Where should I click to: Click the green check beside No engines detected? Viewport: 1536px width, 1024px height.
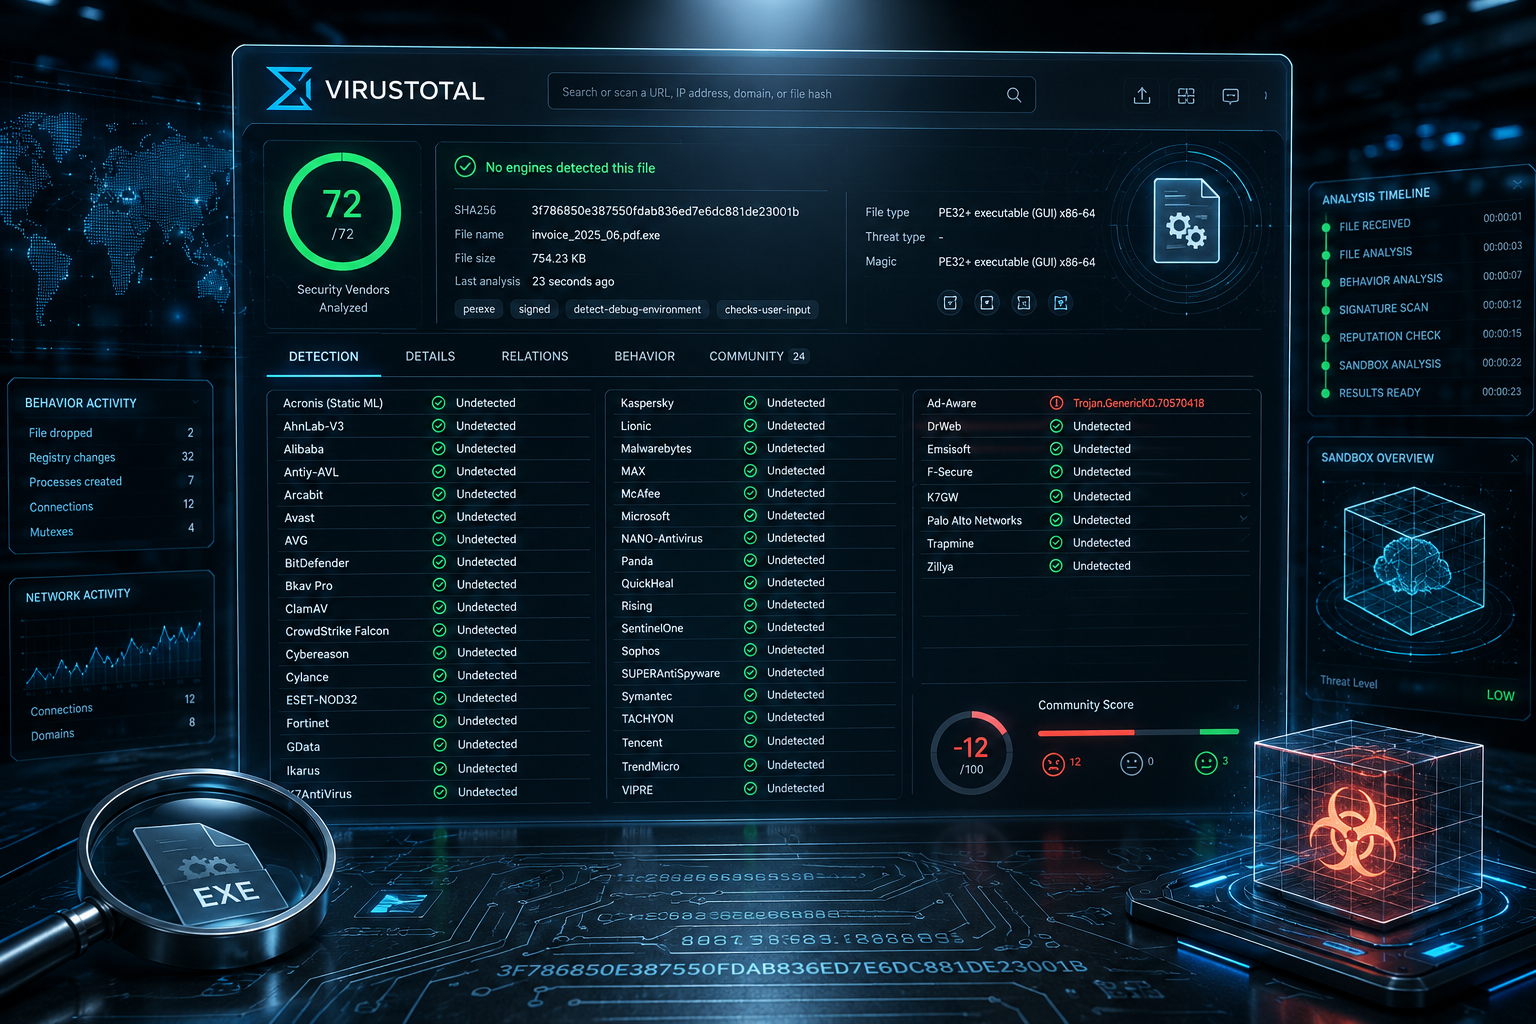pyautogui.click(x=465, y=167)
